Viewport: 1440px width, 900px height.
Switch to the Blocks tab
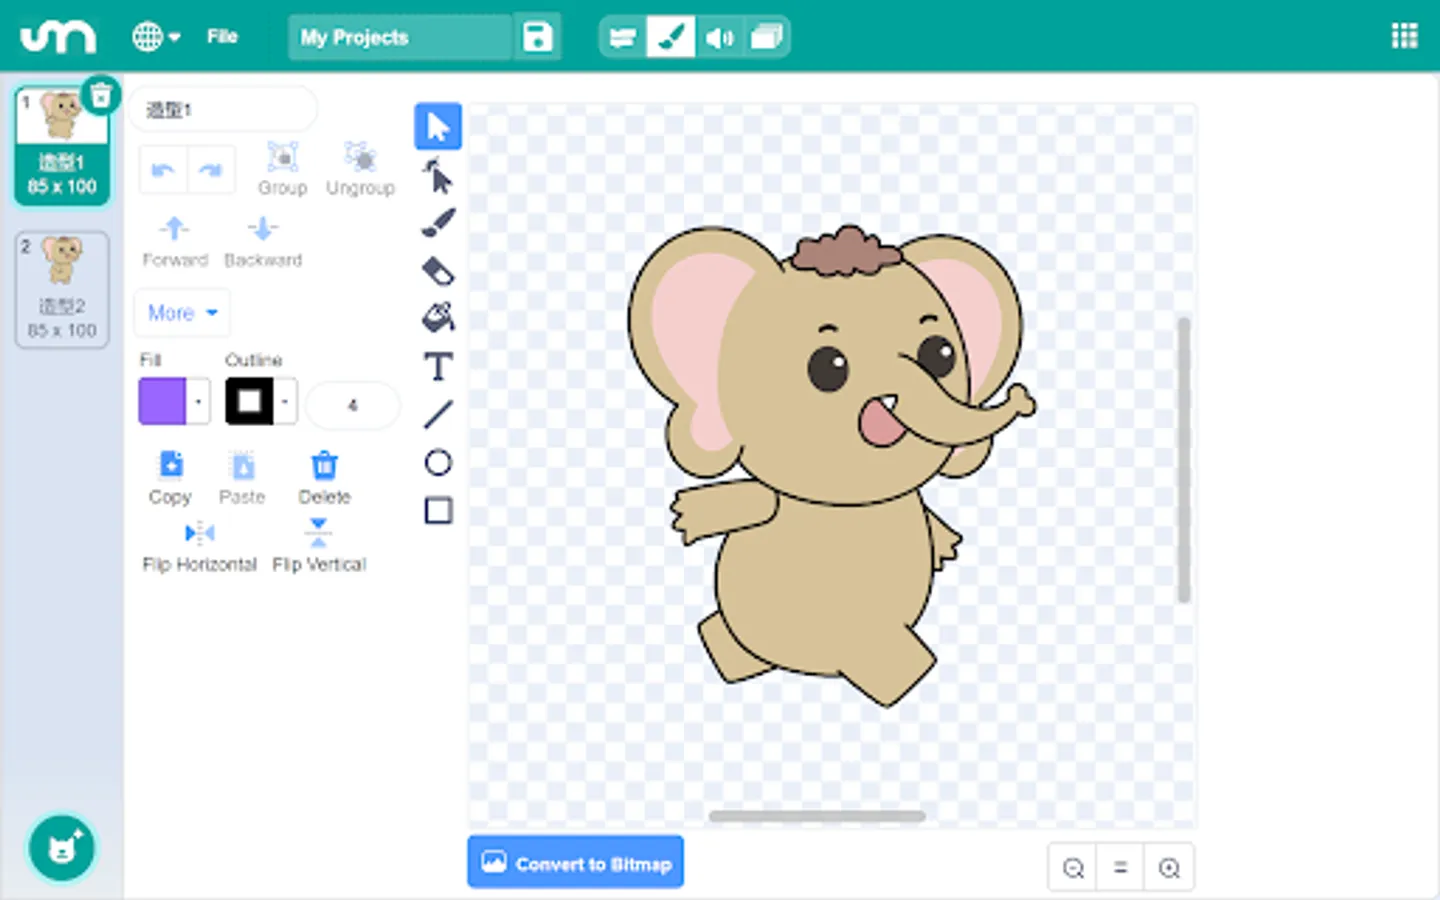click(622, 37)
